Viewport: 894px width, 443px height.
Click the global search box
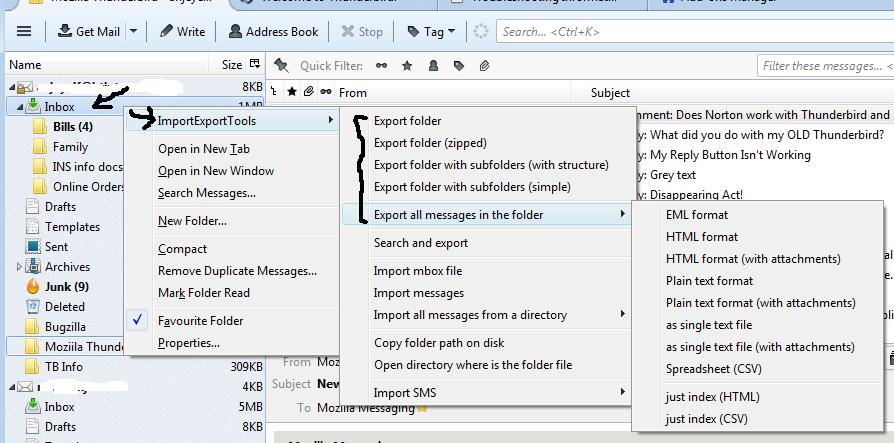tap(695, 32)
